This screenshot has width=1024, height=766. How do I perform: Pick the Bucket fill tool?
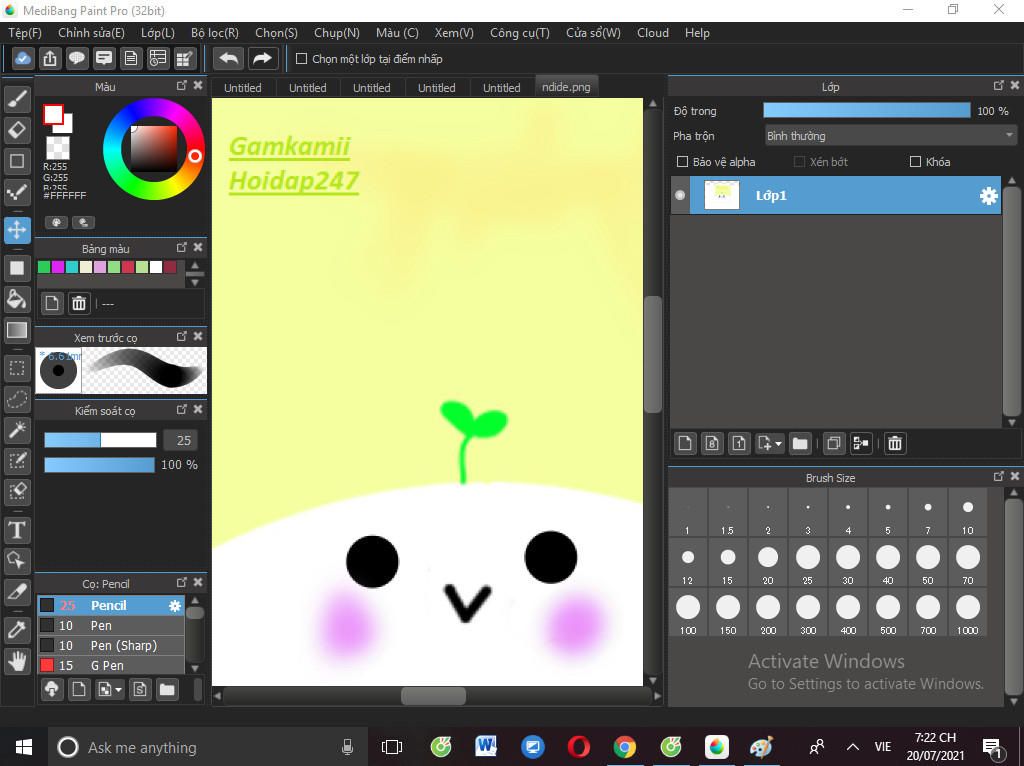(17, 298)
